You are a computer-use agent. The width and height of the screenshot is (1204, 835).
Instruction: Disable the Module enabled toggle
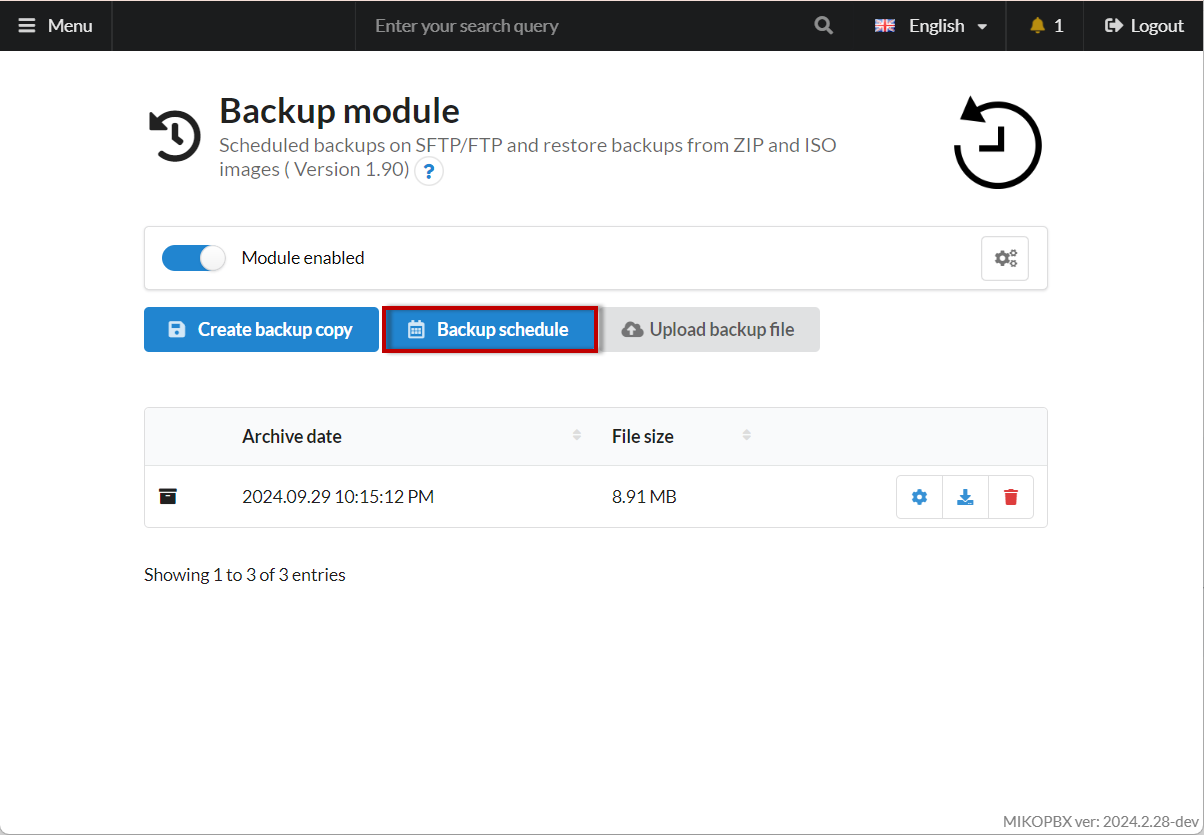194,258
